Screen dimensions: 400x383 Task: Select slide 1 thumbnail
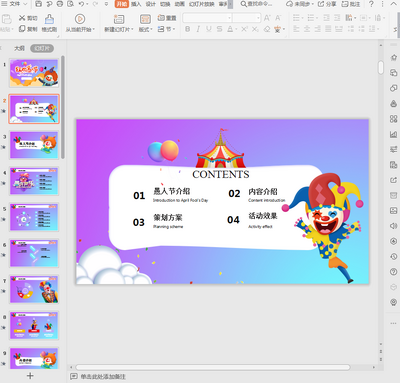coord(34,73)
